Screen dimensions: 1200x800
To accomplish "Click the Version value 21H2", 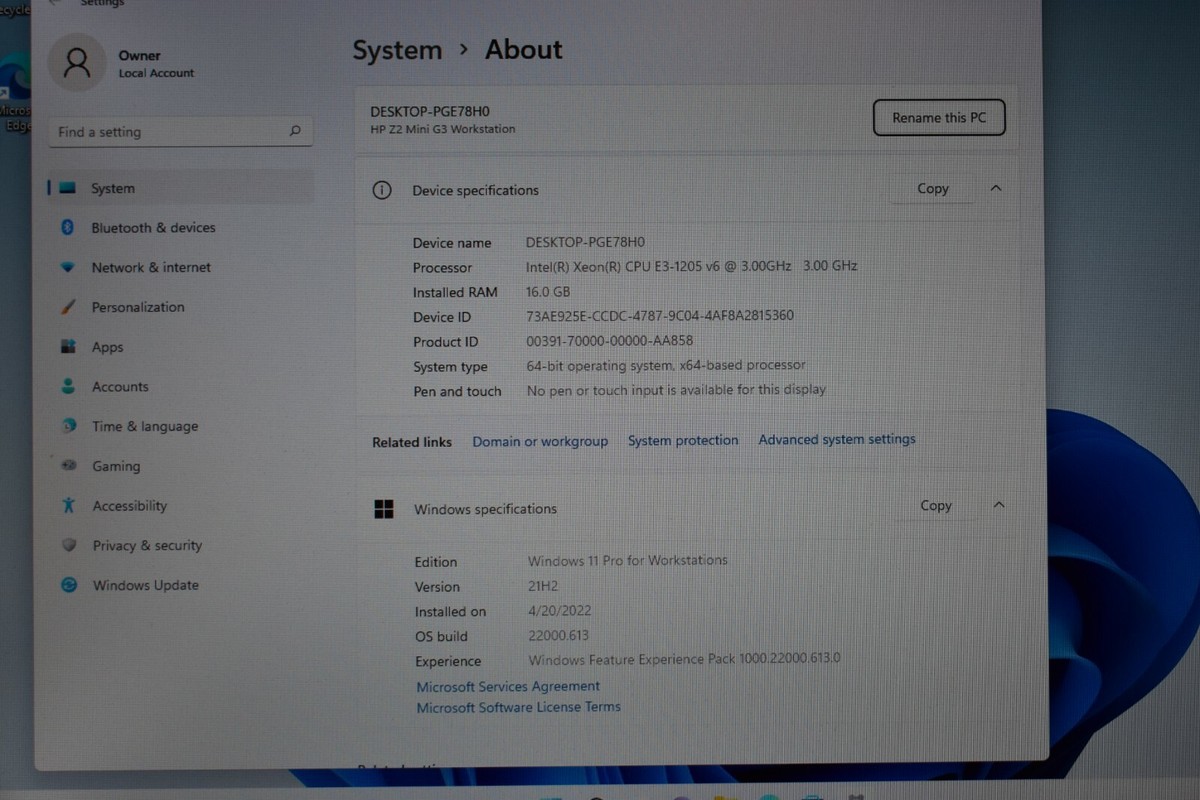I will [x=544, y=586].
